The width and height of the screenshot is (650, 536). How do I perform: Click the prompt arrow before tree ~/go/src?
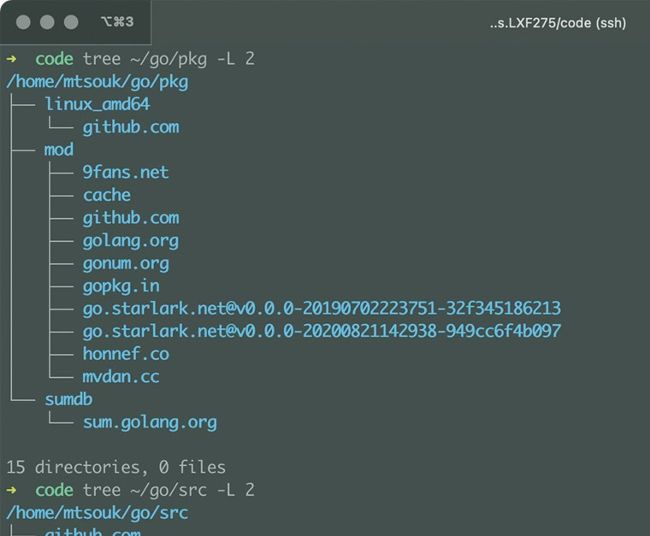coord(11,490)
